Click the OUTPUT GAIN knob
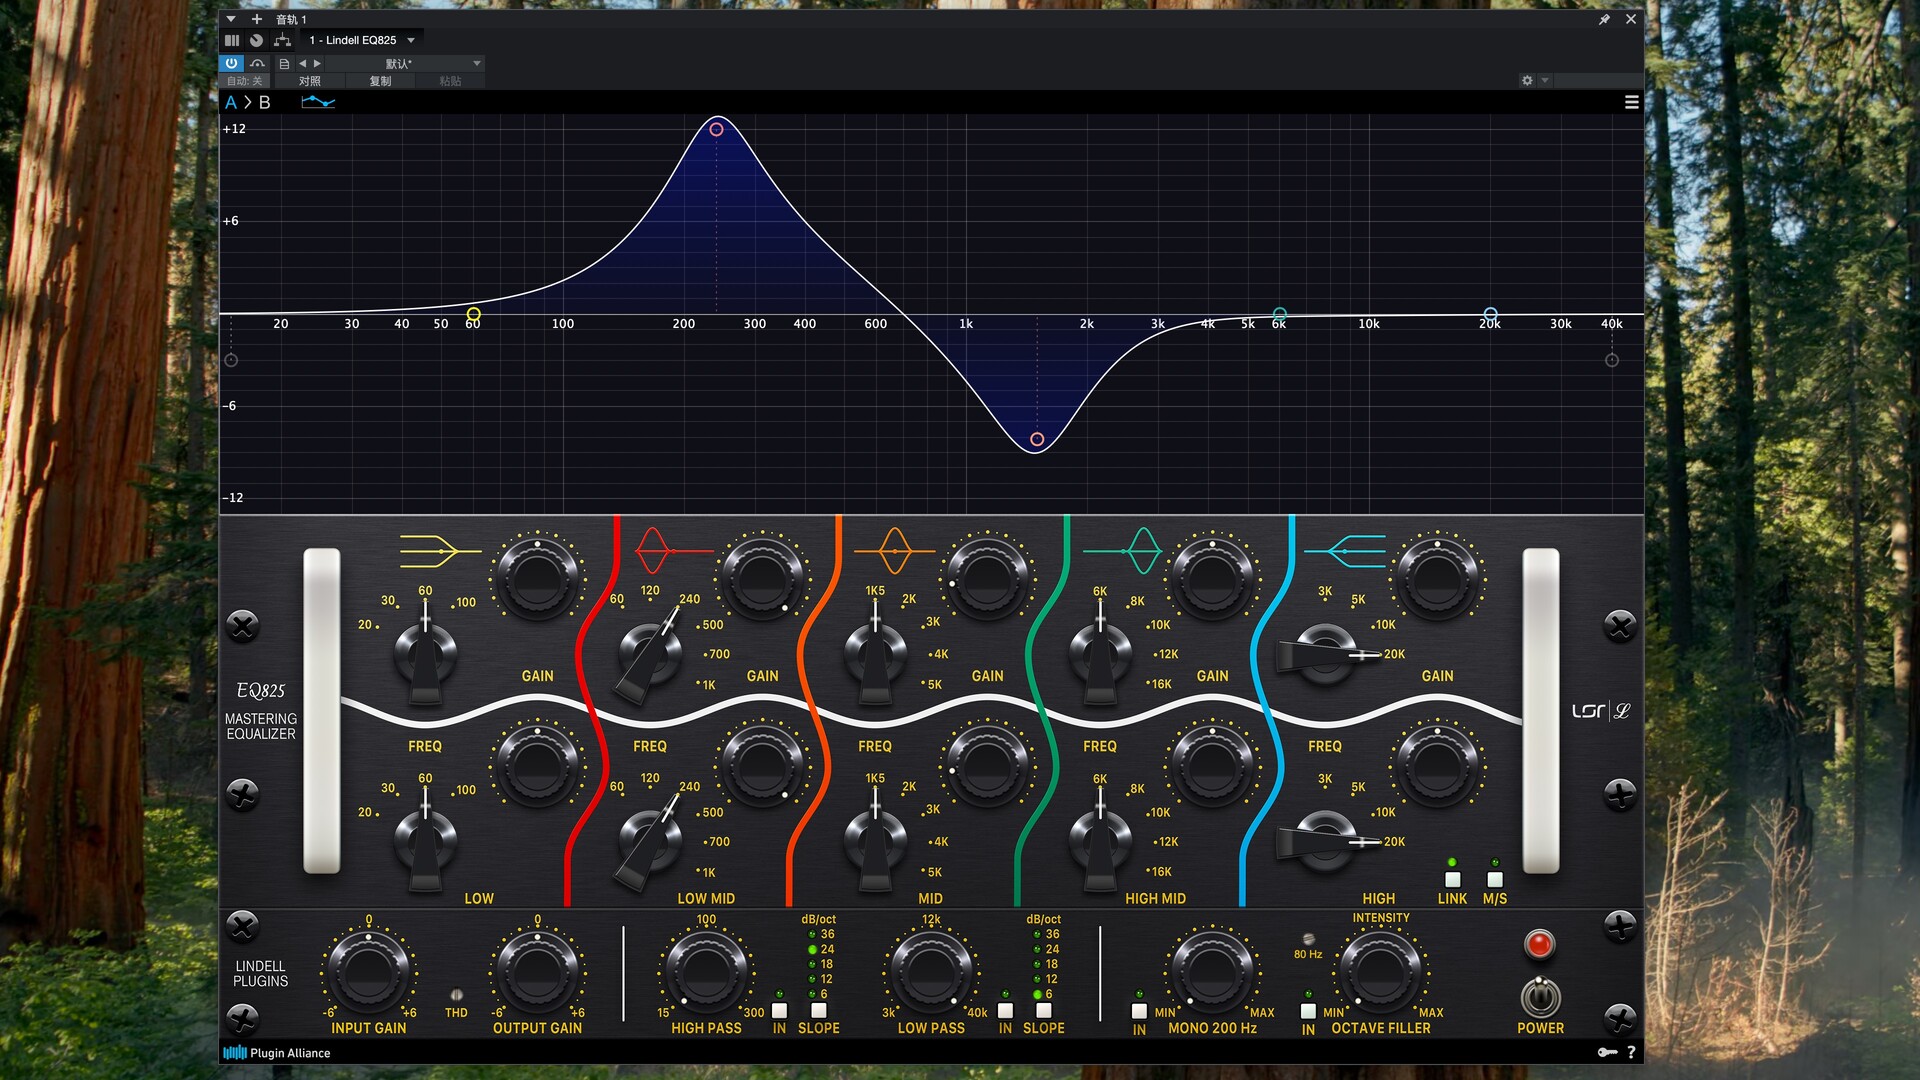The height and width of the screenshot is (1080, 1920). click(x=537, y=972)
